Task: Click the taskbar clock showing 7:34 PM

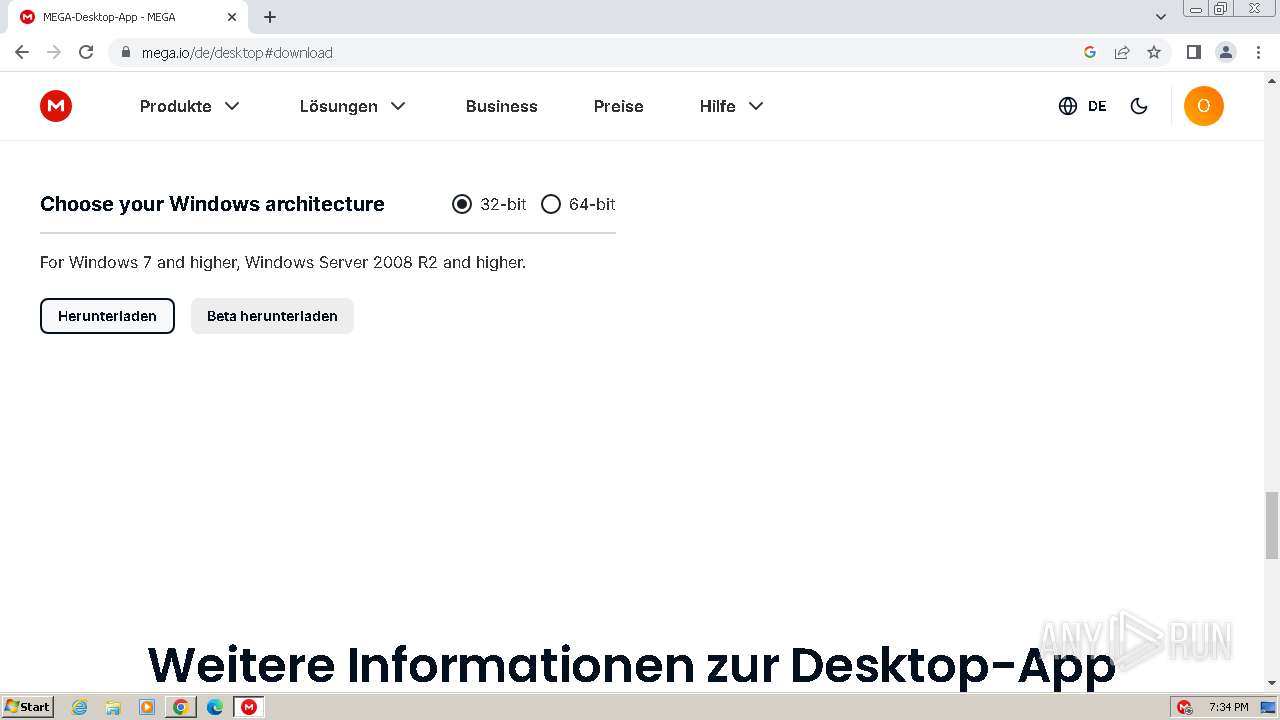Action: click(1228, 707)
